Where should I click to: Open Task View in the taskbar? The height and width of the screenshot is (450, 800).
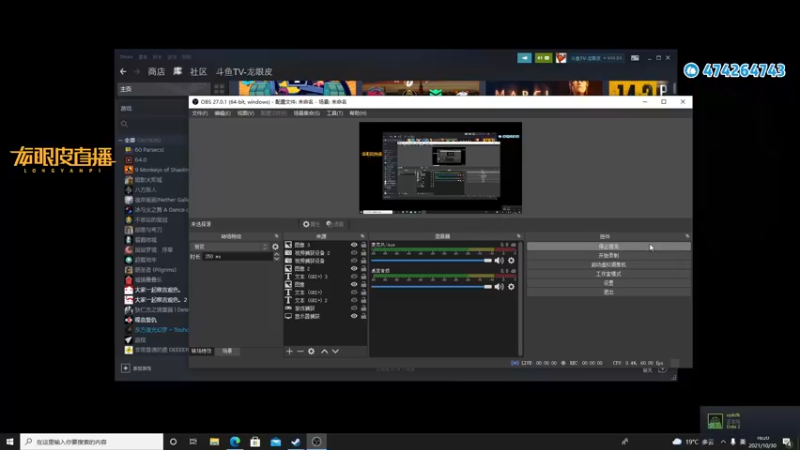click(193, 441)
